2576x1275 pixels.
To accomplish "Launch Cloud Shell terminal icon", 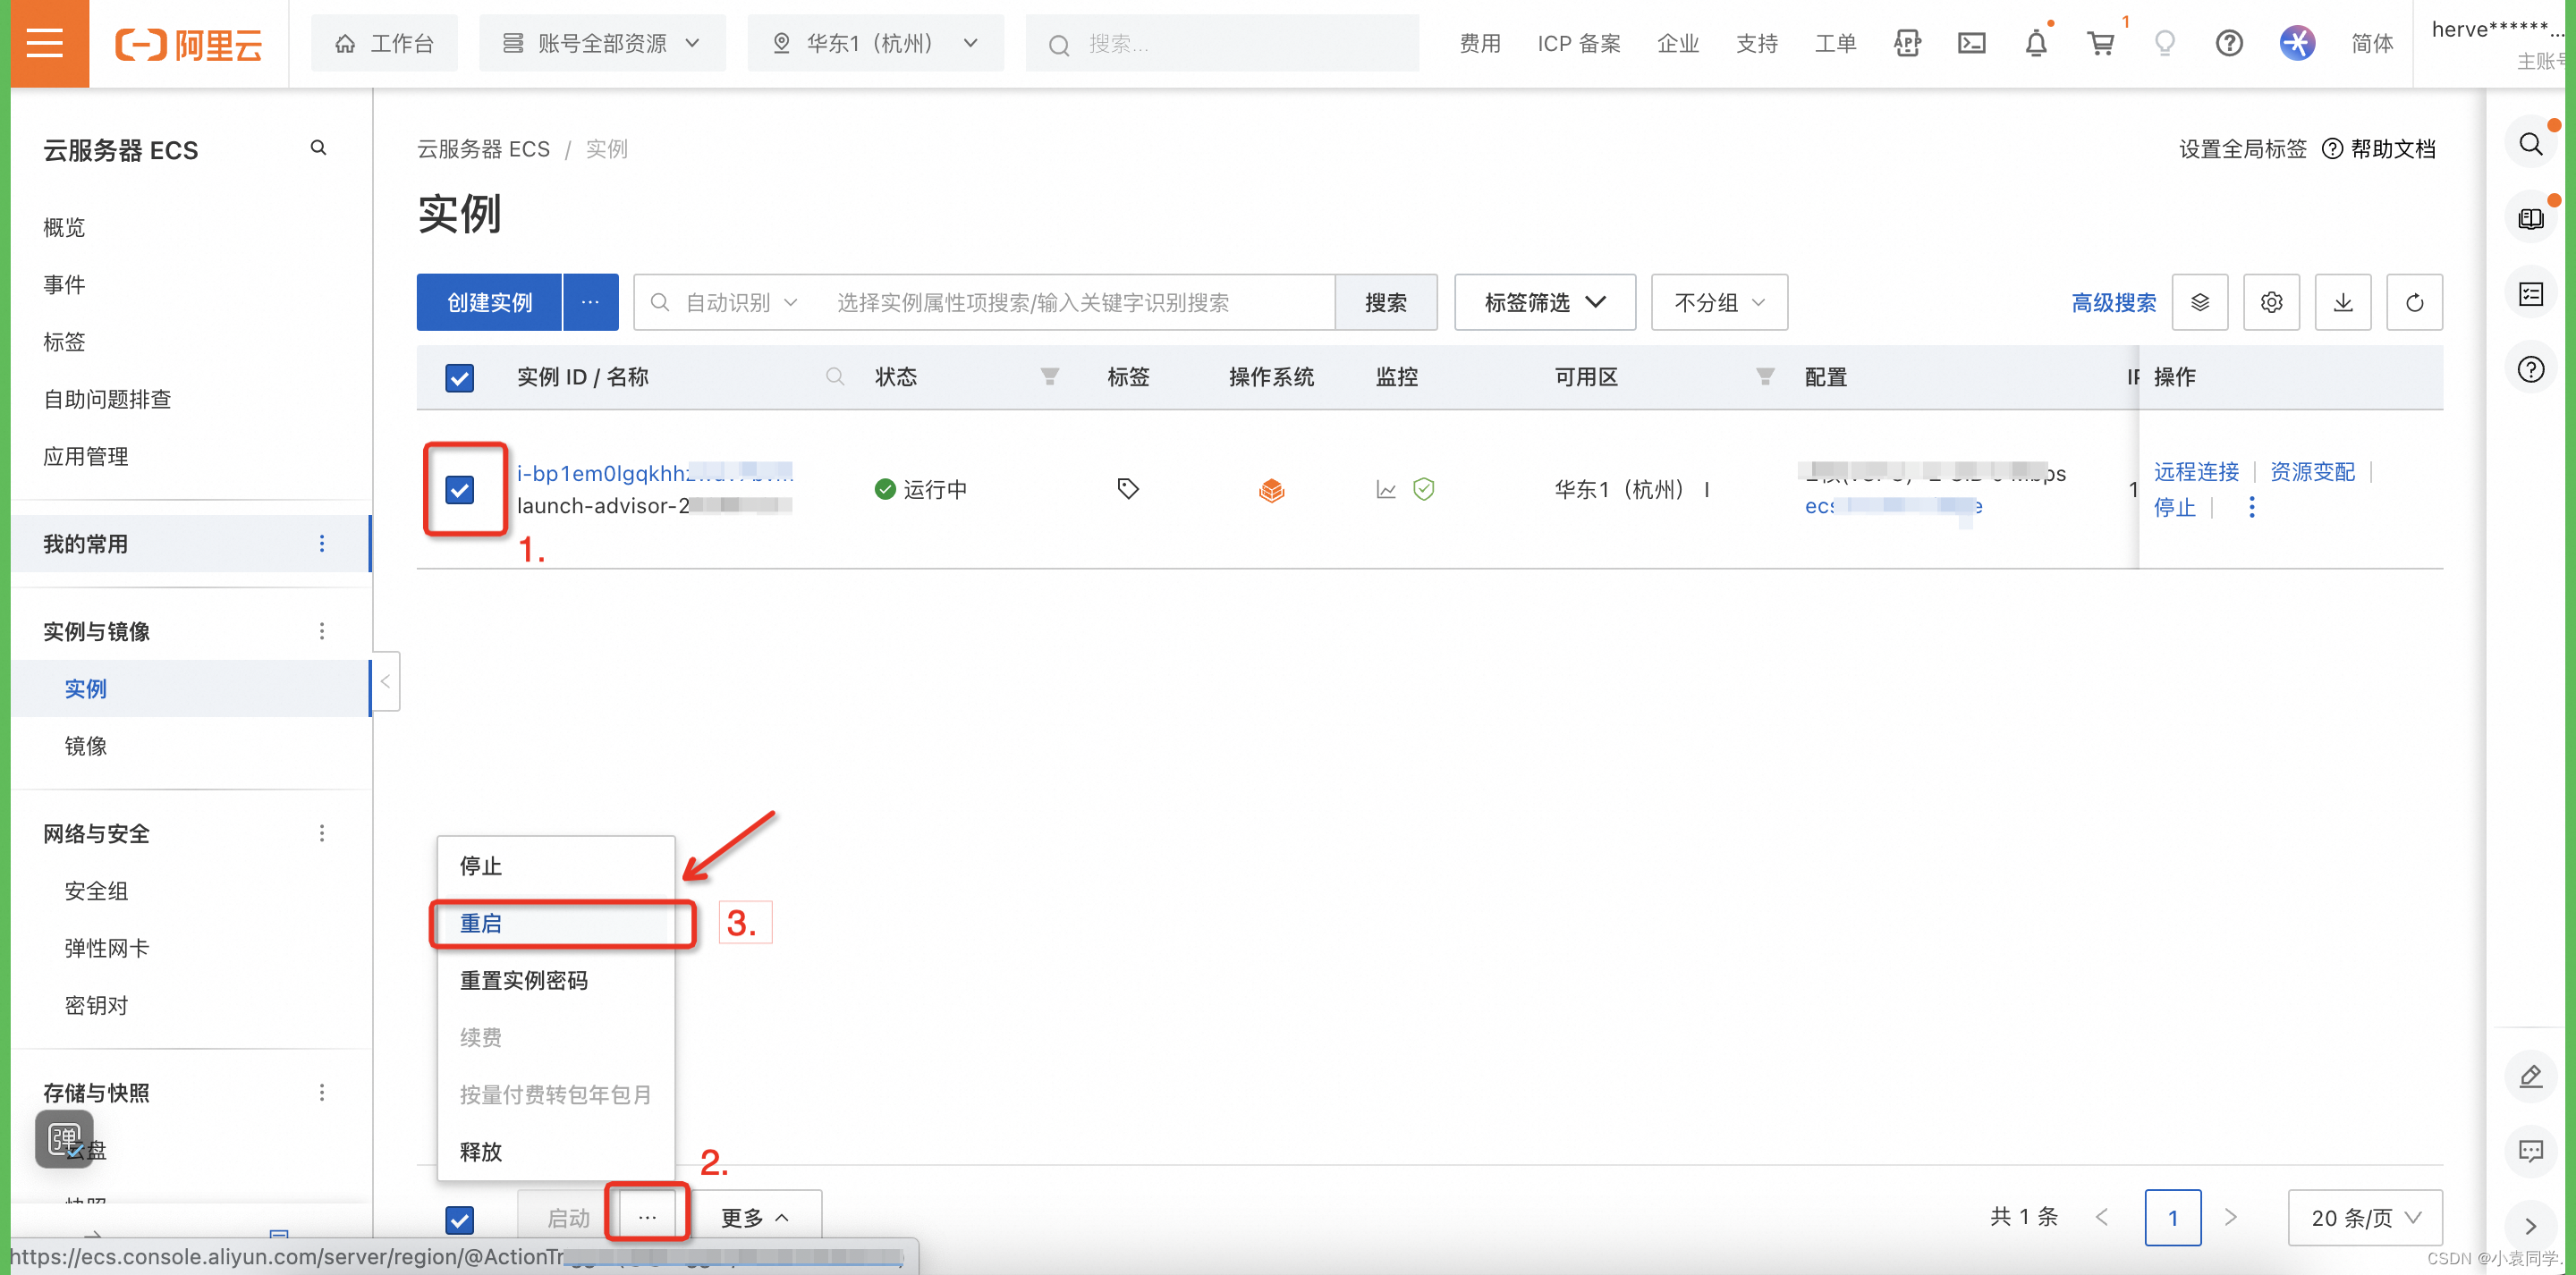I will coord(1971,43).
